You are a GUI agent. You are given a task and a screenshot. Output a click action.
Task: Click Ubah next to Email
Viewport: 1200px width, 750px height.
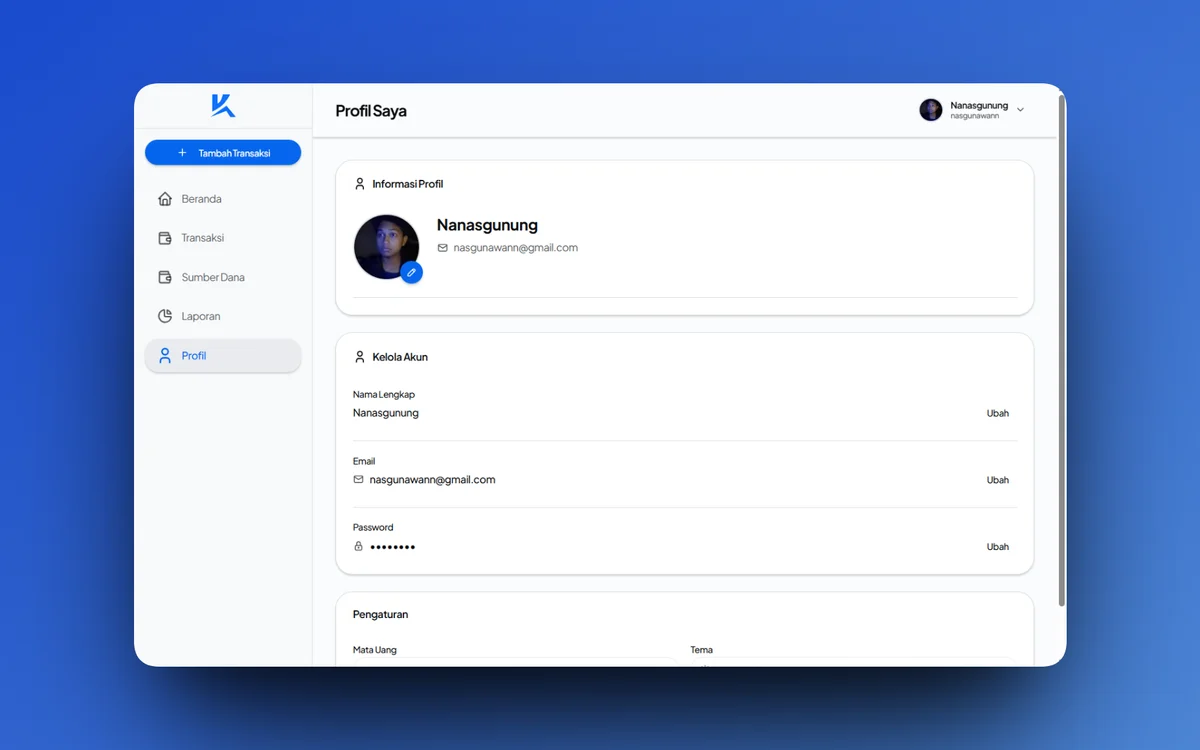pyautogui.click(x=998, y=480)
